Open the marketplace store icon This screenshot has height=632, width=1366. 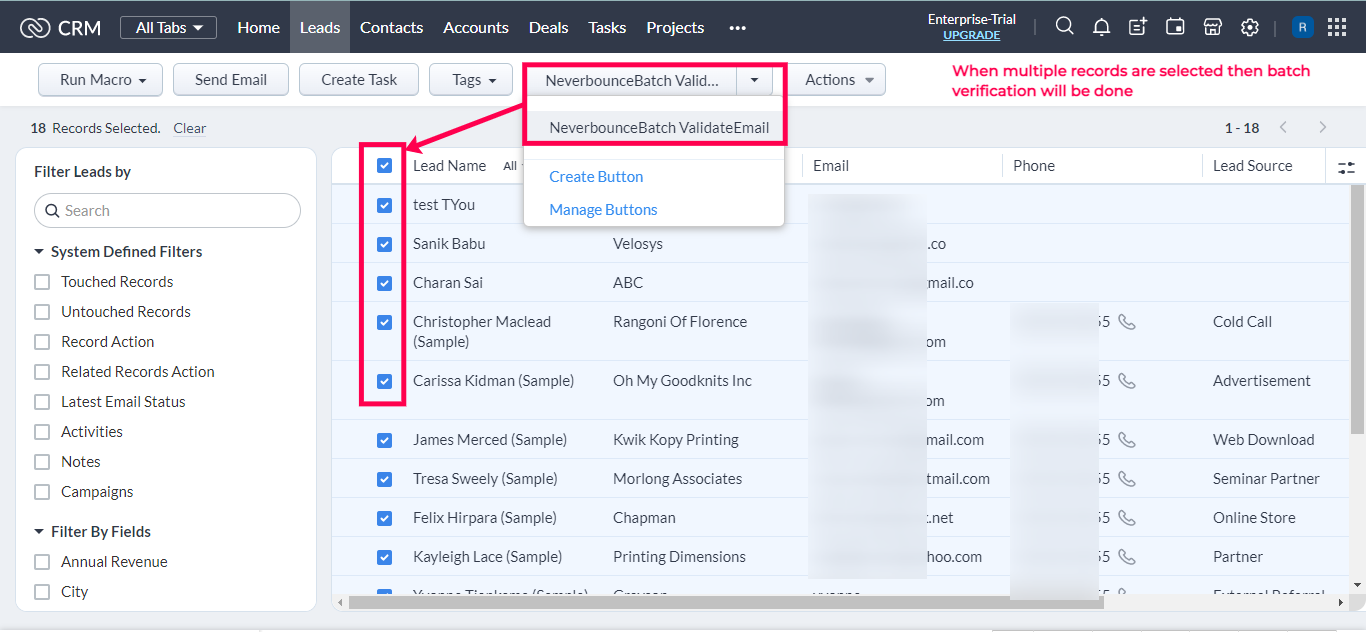click(1212, 27)
